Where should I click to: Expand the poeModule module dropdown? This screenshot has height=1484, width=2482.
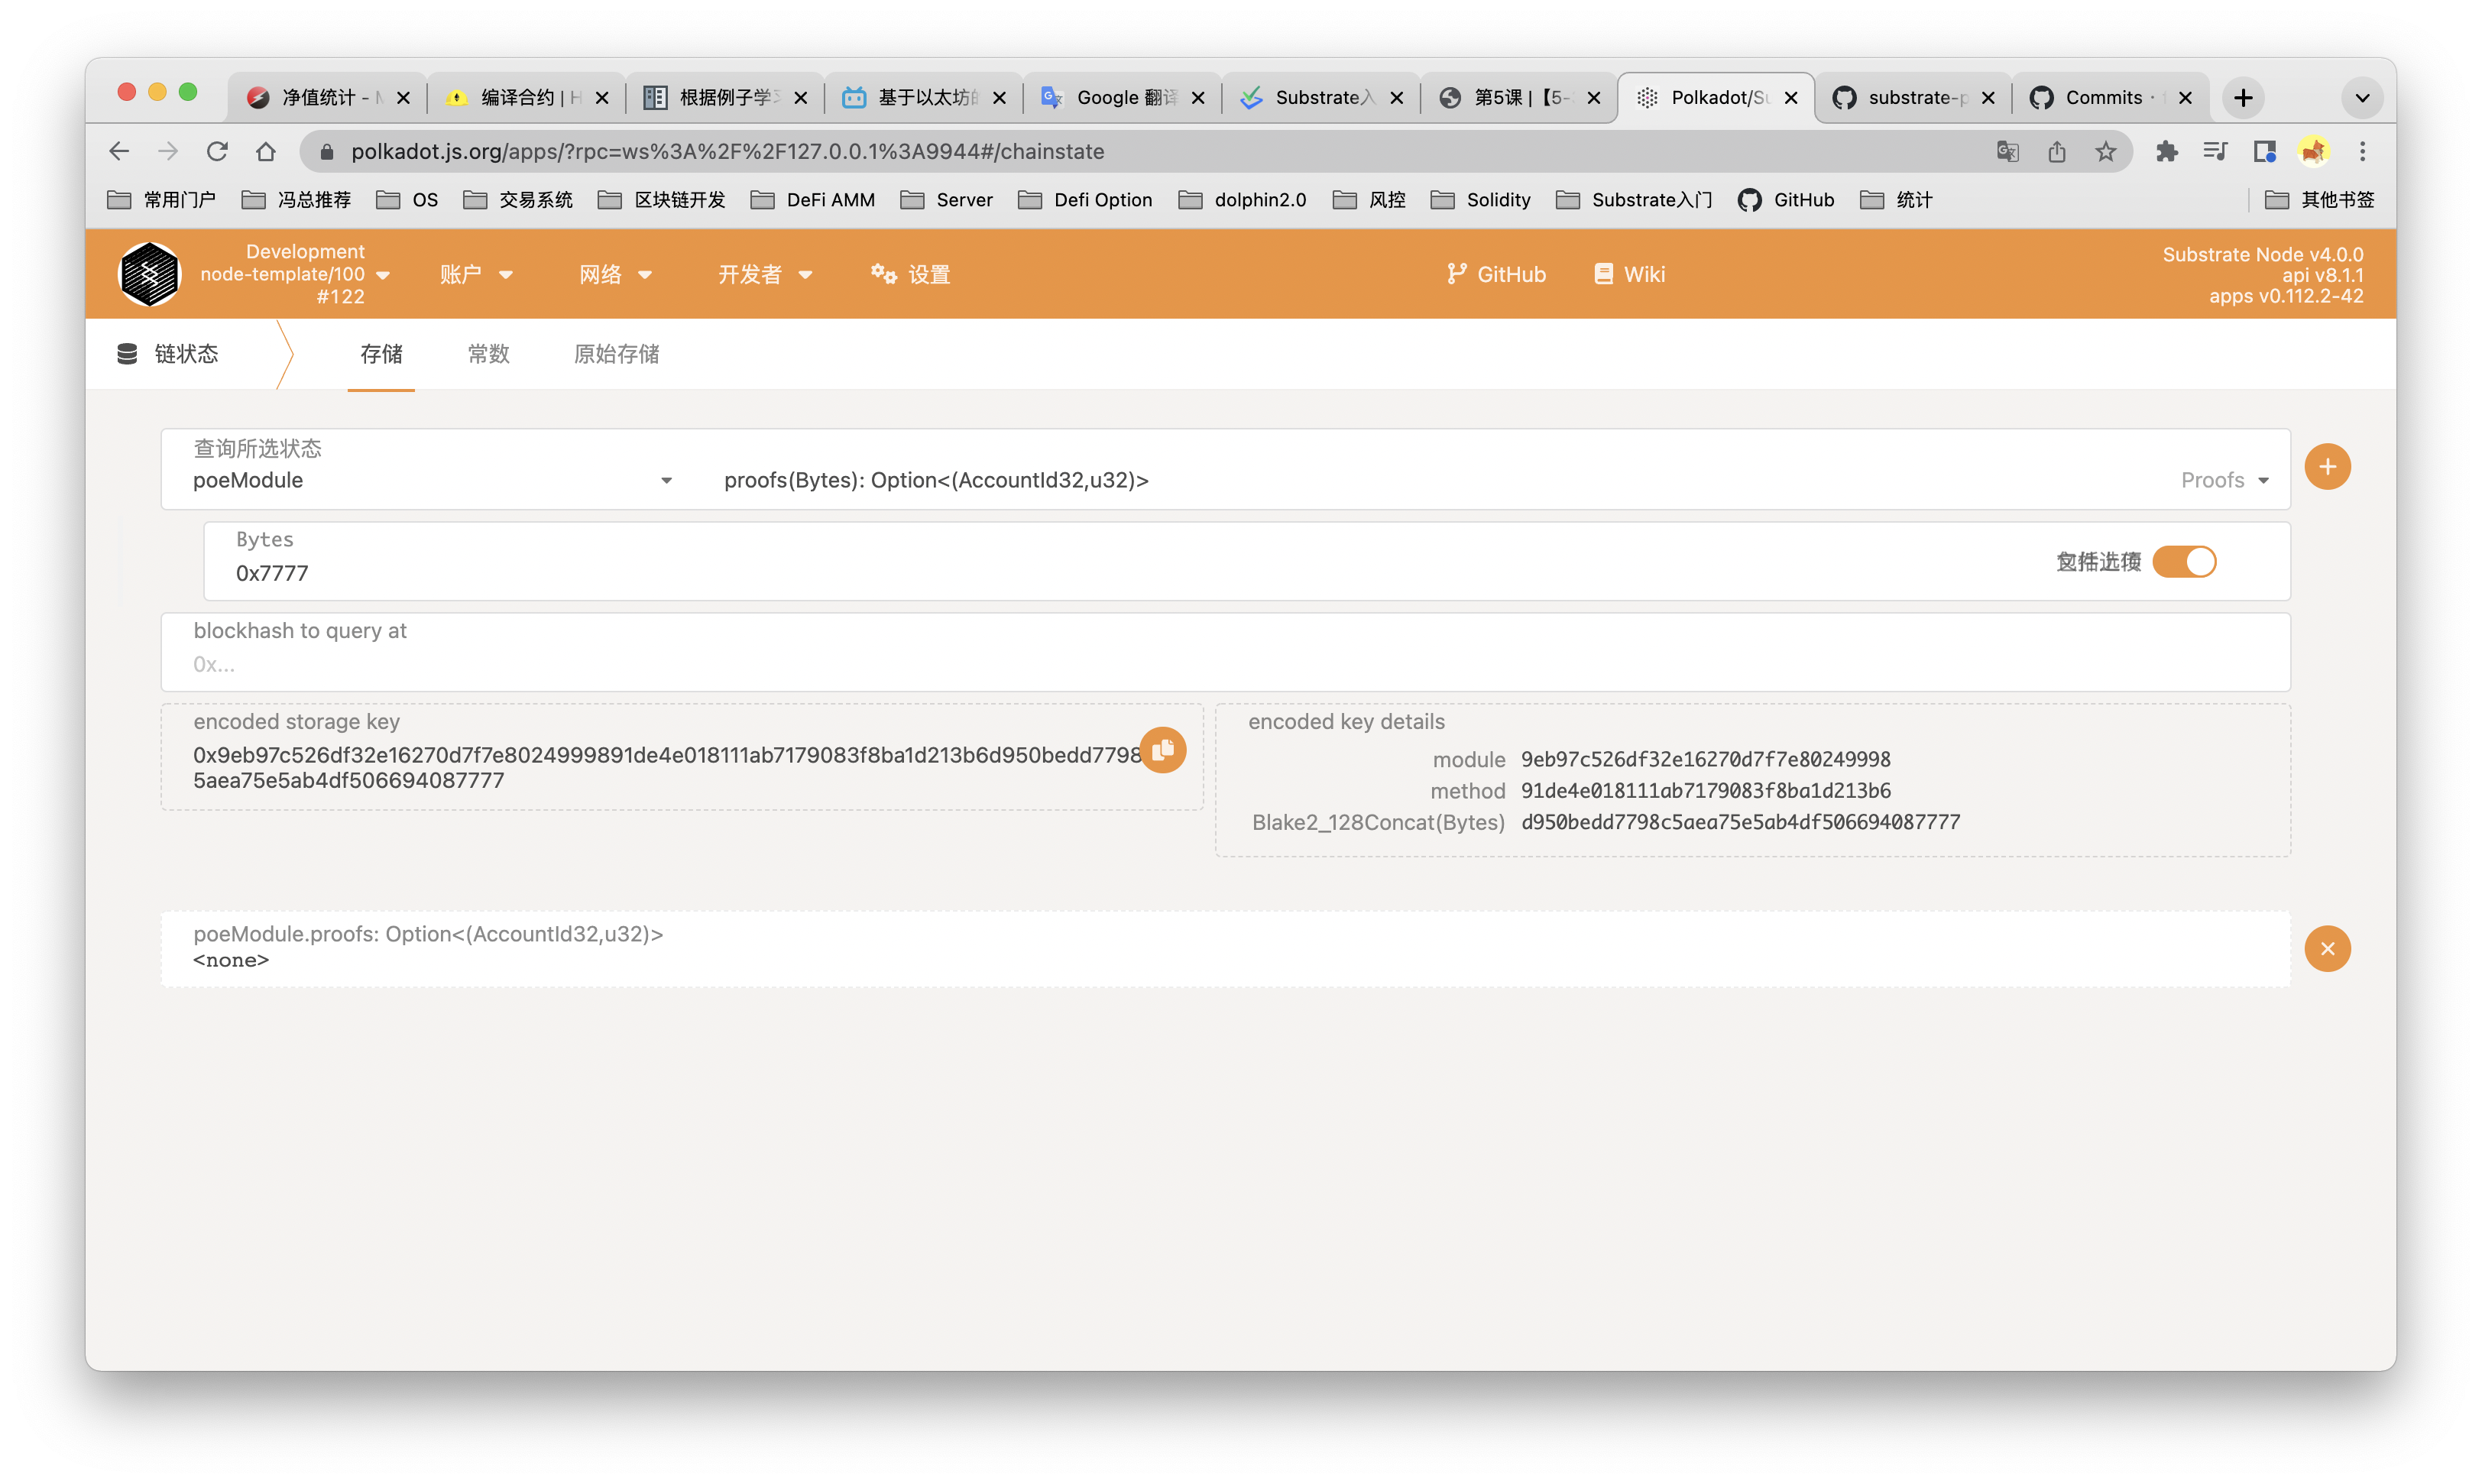(432, 481)
